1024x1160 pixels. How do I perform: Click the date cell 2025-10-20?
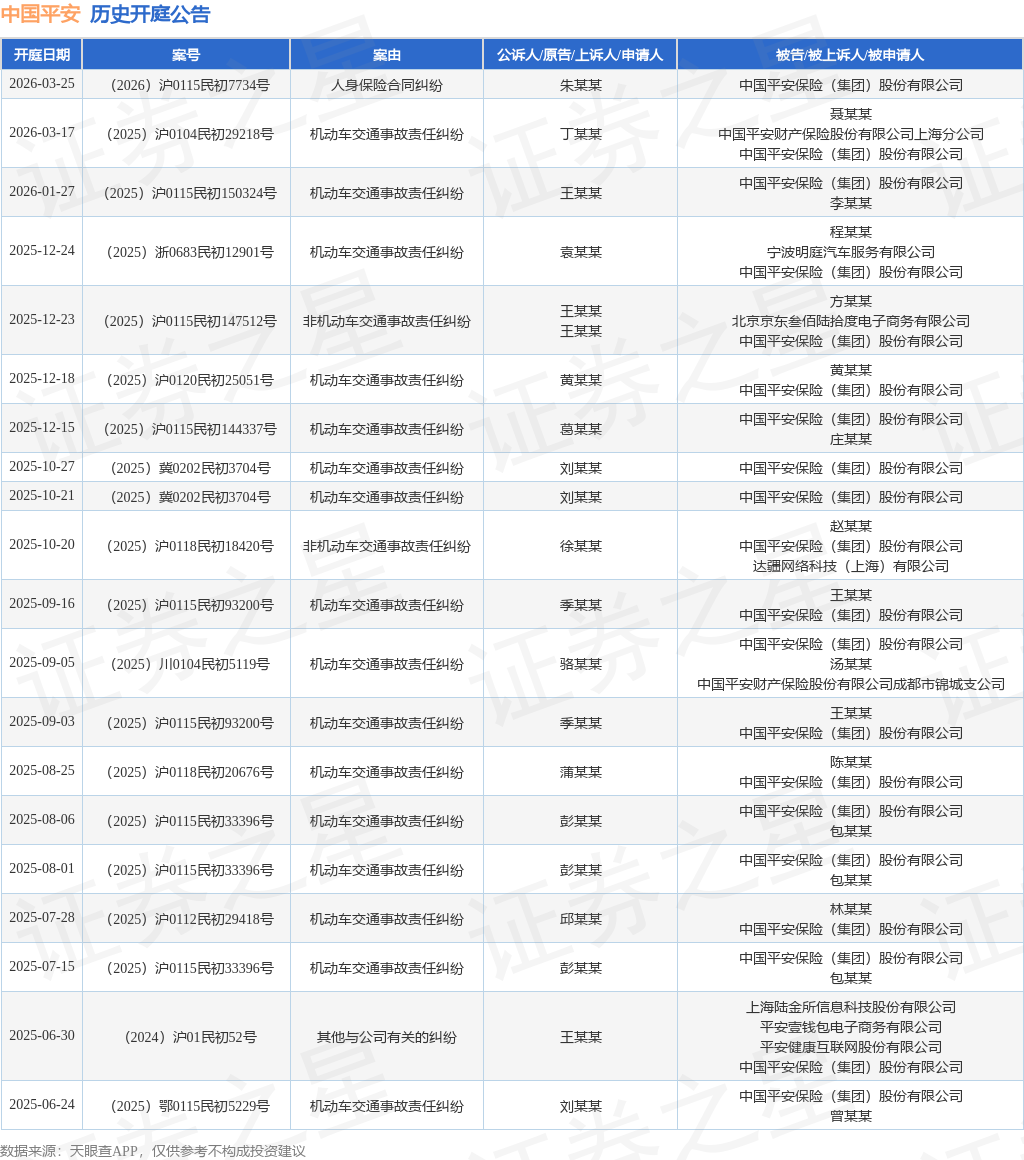pyautogui.click(x=41, y=544)
